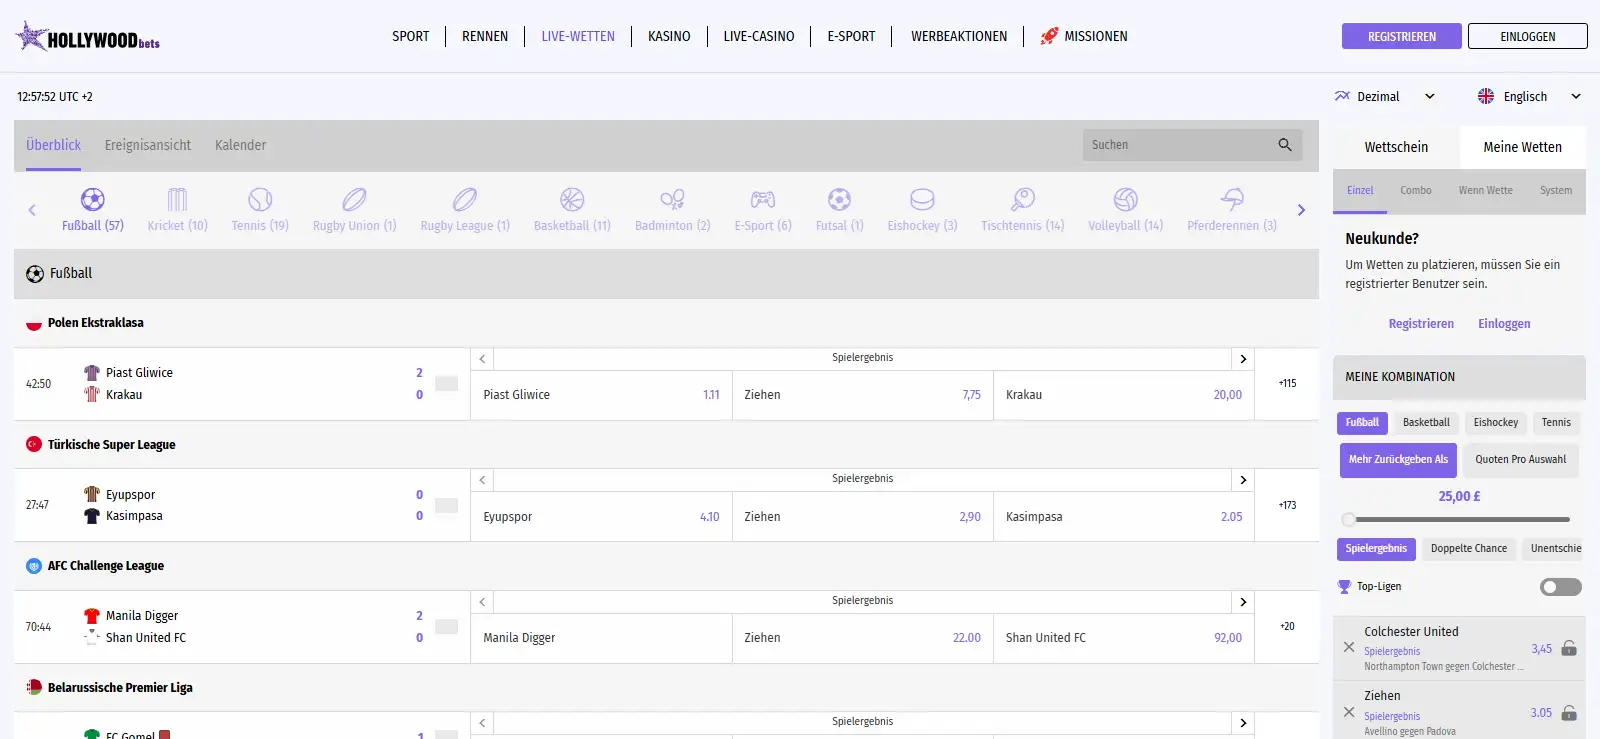Select the E-Sport gamepad icon
The height and width of the screenshot is (739, 1600).
[763, 199]
